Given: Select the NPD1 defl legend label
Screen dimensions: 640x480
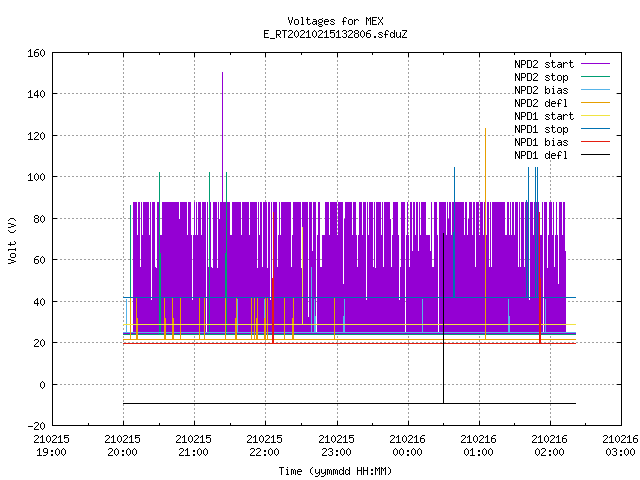Looking at the screenshot, I should click(541, 155).
